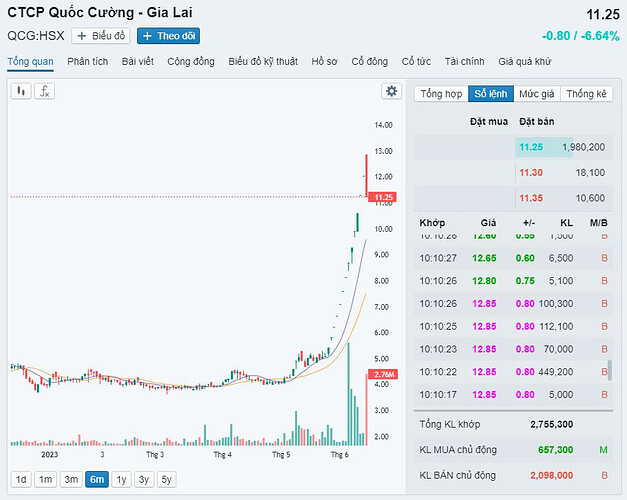Open the chart type candlestick icon
Viewport: 627px width, 500px height.
point(20,91)
